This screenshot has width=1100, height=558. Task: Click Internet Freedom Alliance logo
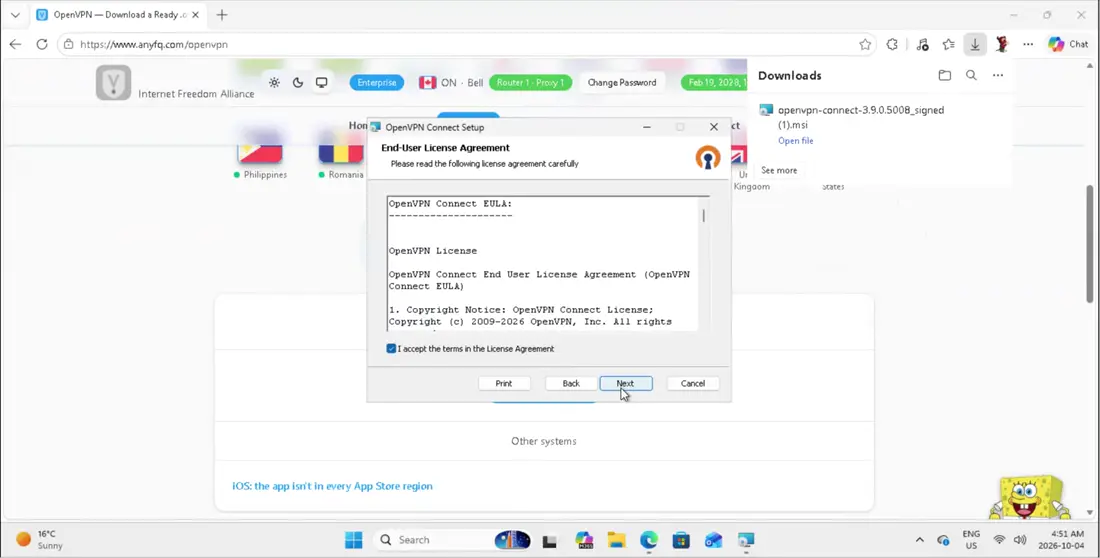click(114, 83)
